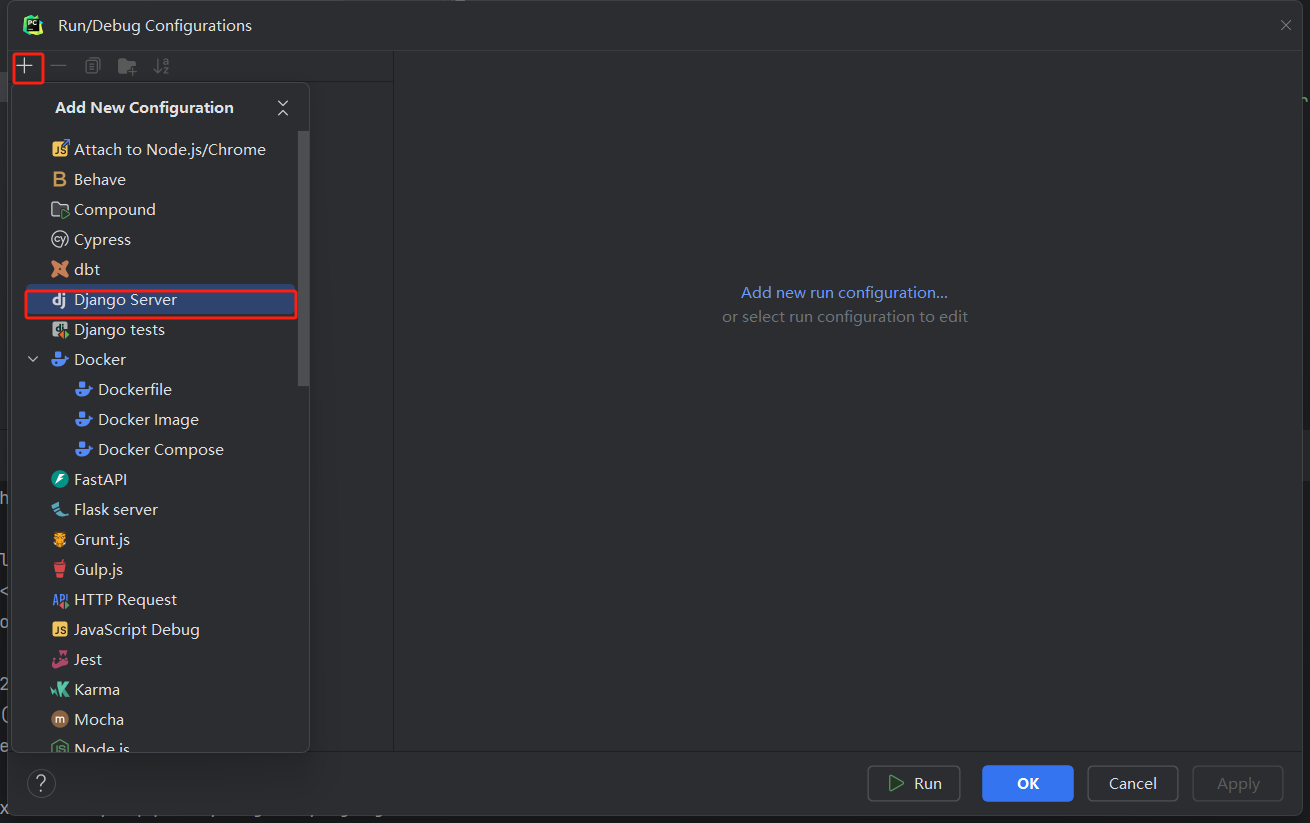Click the Karma list entry text
1310x823 pixels.
tap(97, 690)
